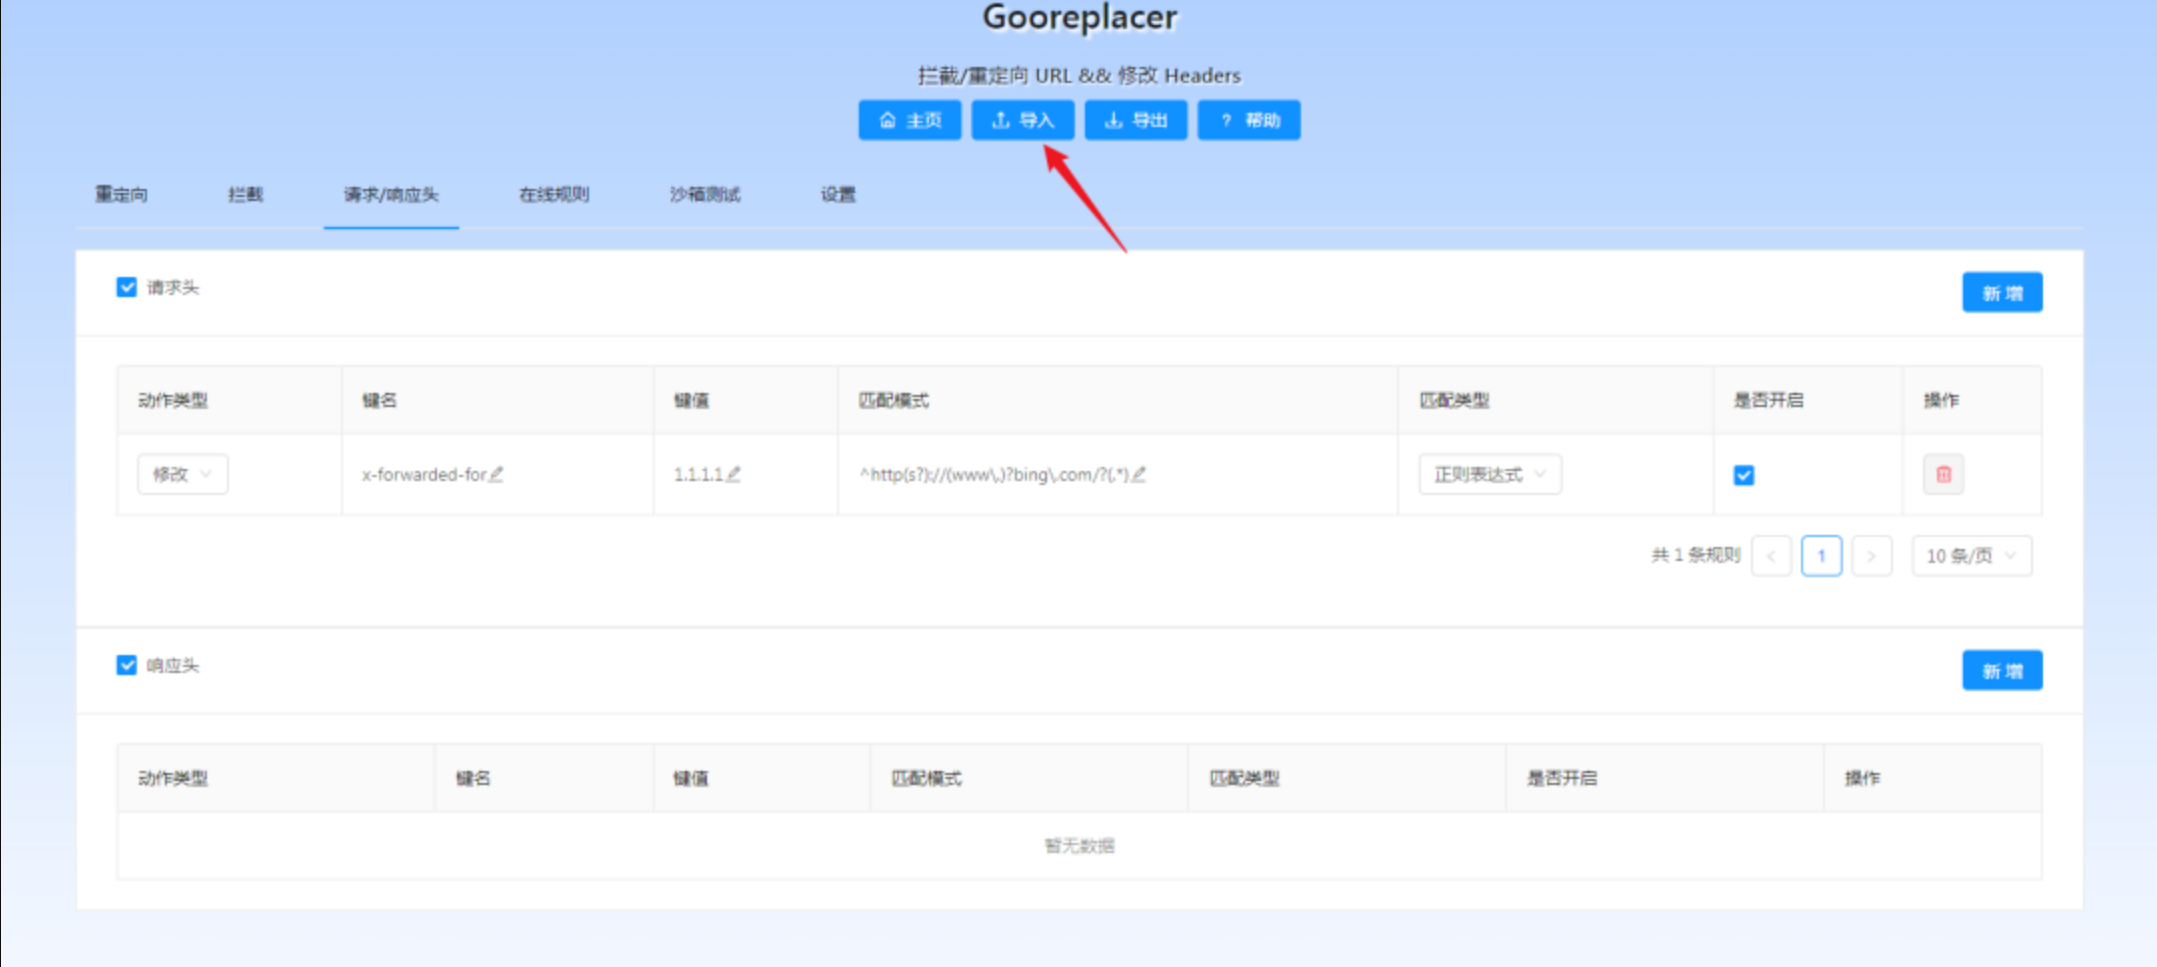Expand the 正则表达式 match type dropdown
2157x967 pixels.
click(x=1489, y=474)
